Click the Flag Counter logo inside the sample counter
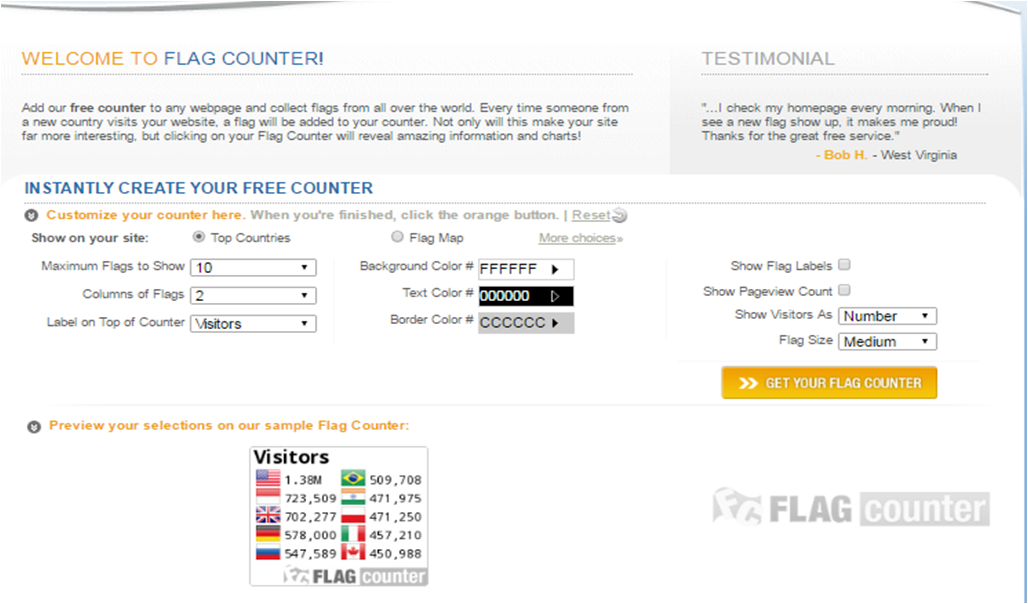 tap(355, 576)
